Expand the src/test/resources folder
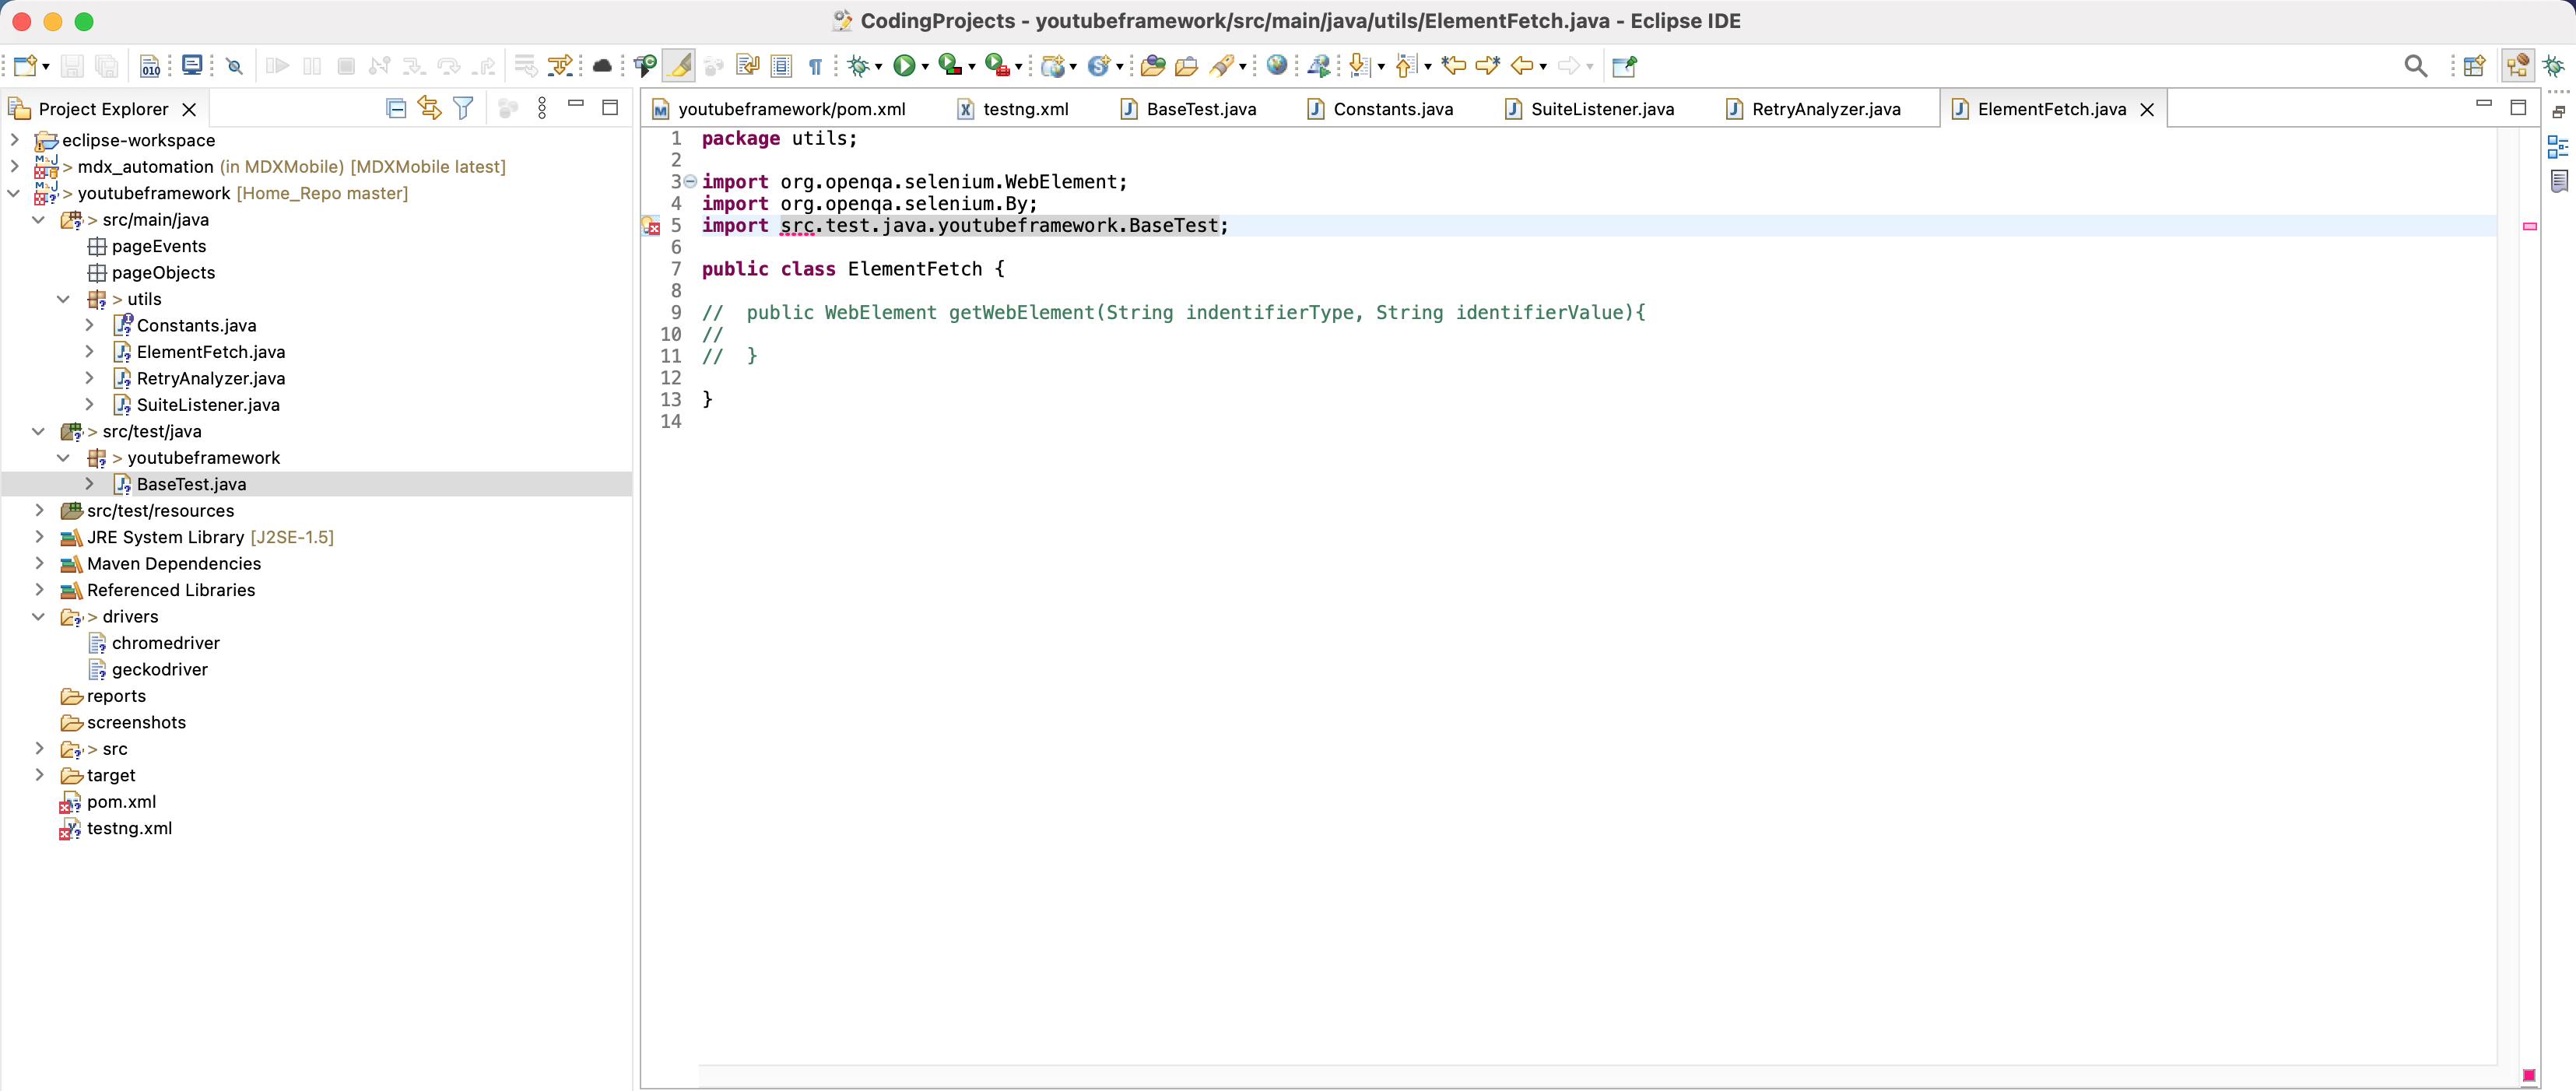This screenshot has width=2576, height=1091. tap(36, 510)
